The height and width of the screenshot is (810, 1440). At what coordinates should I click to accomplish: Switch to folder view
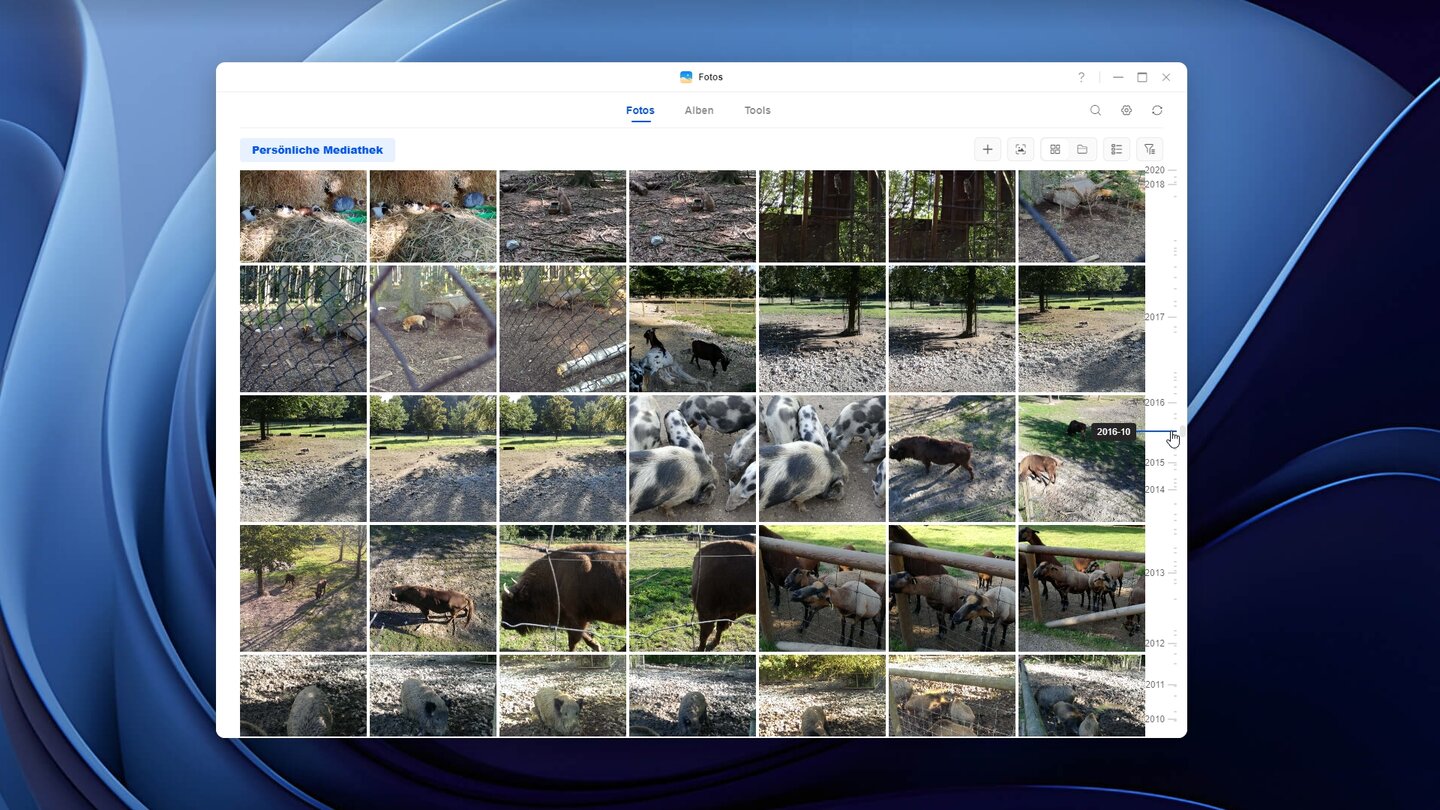point(1082,150)
